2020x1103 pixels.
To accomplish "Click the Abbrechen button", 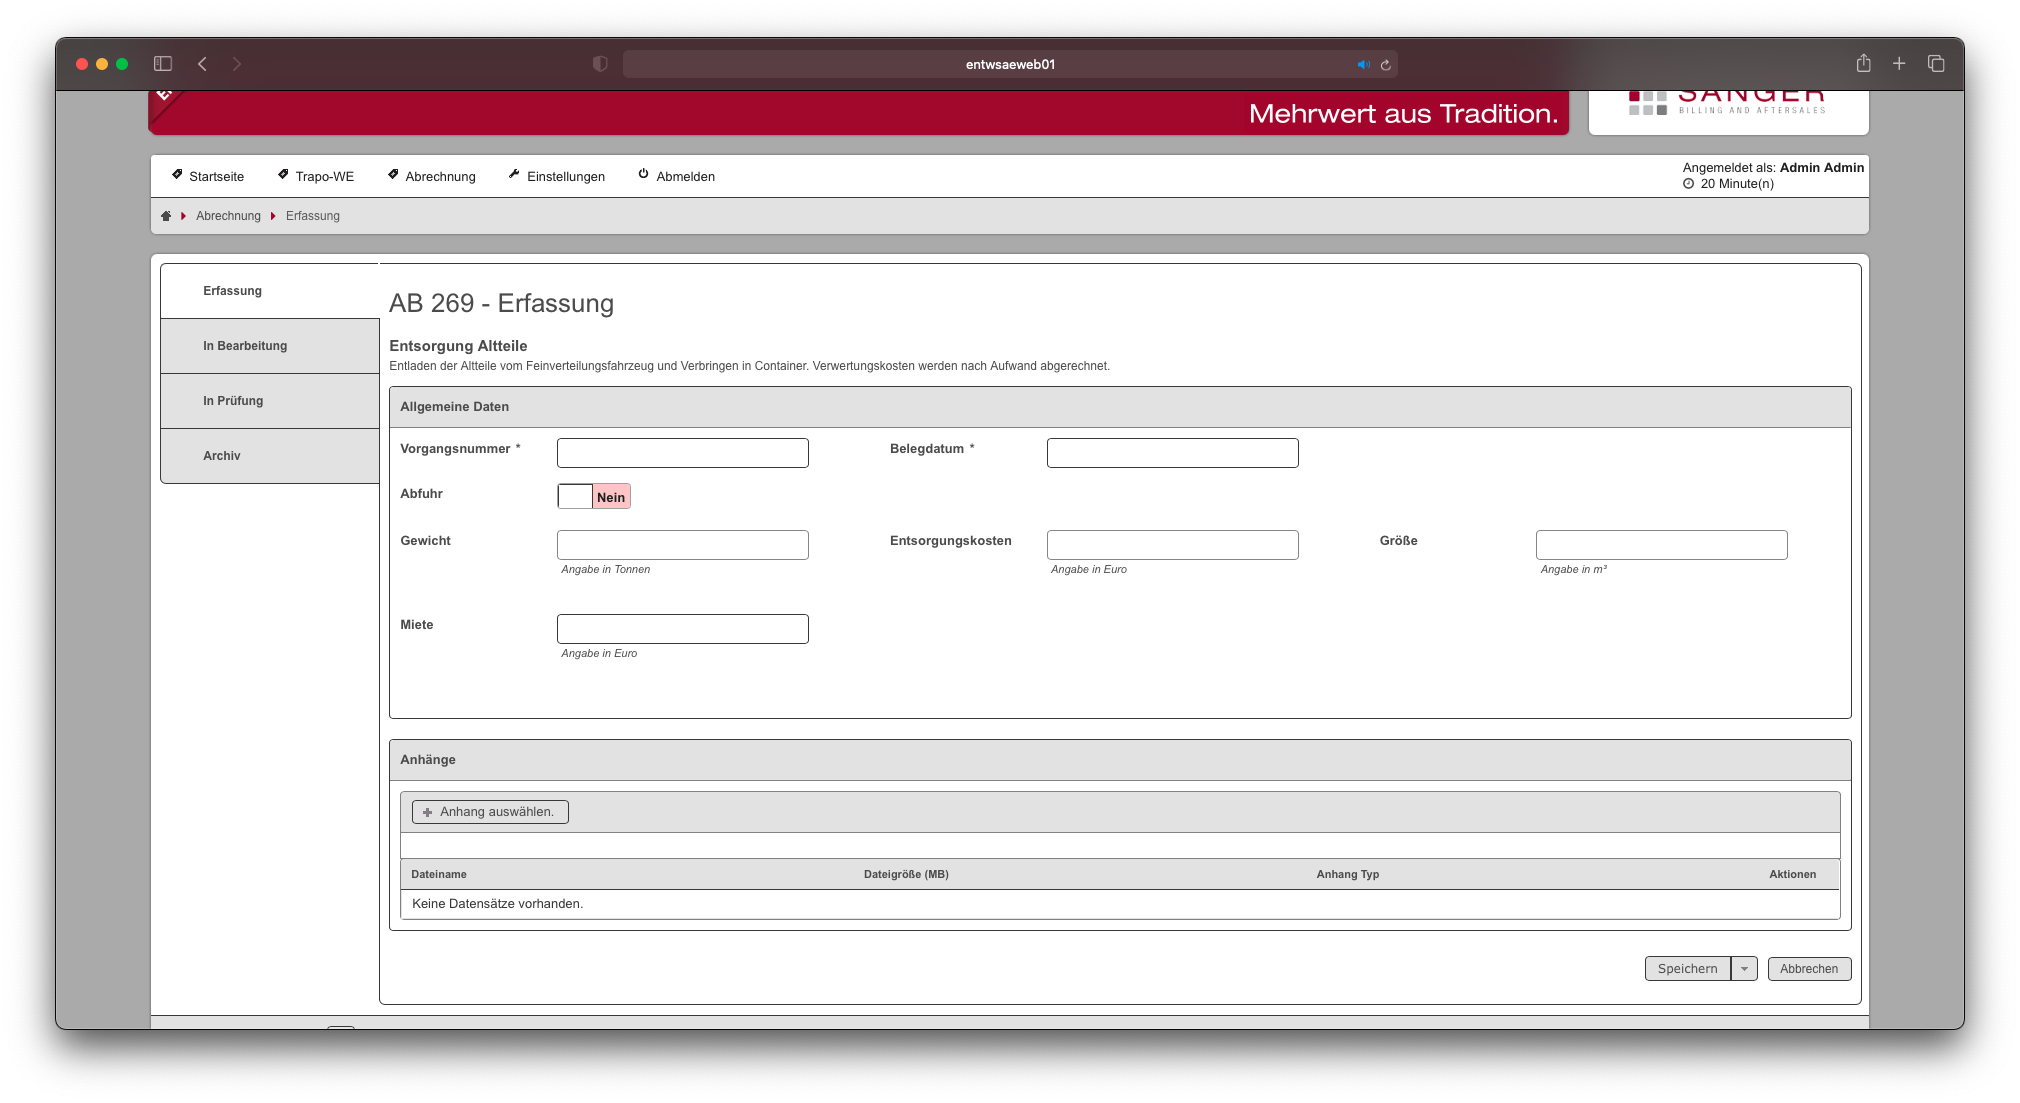I will point(1809,969).
